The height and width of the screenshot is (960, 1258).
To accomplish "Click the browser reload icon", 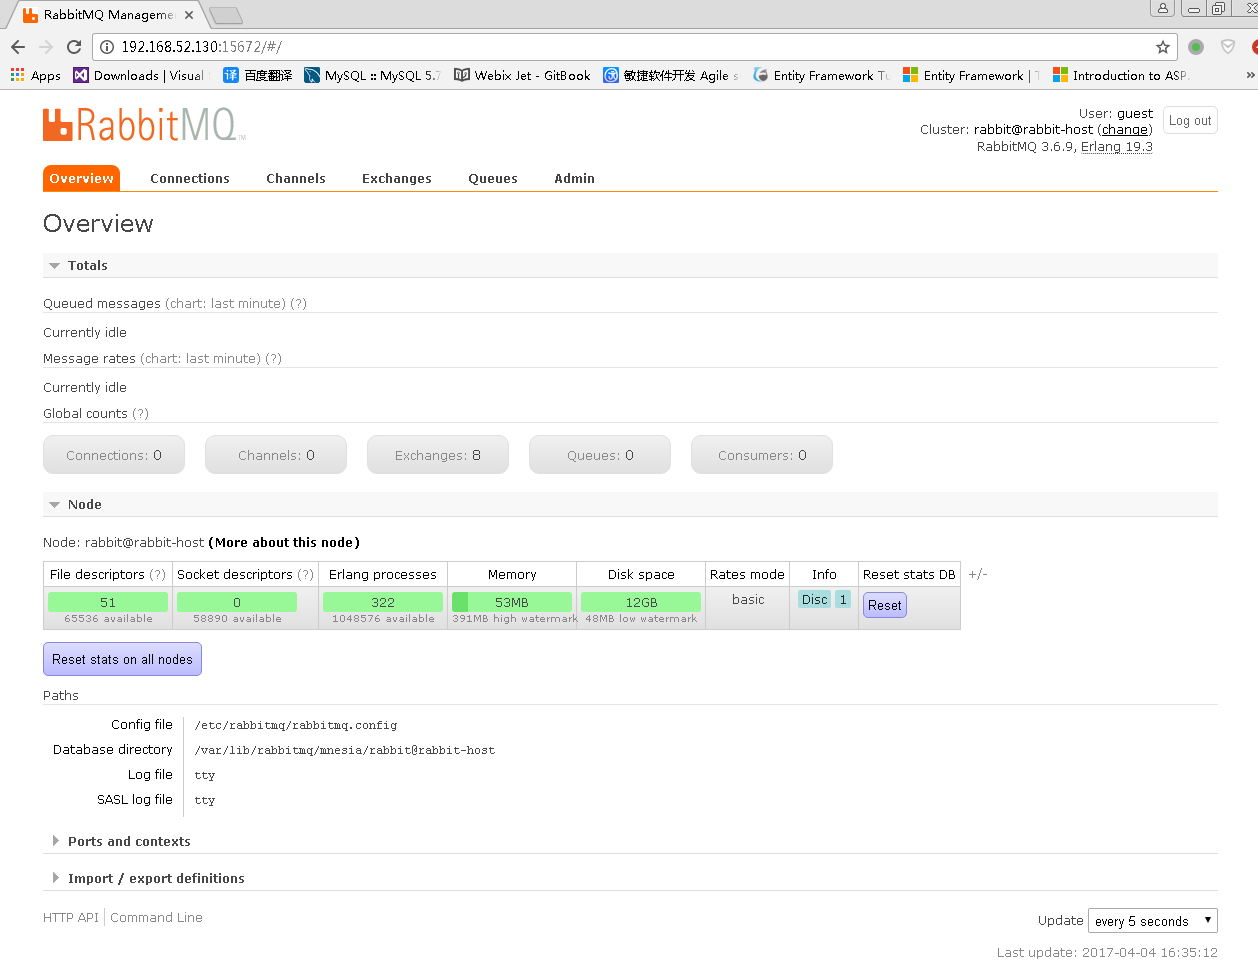I will [x=75, y=44].
